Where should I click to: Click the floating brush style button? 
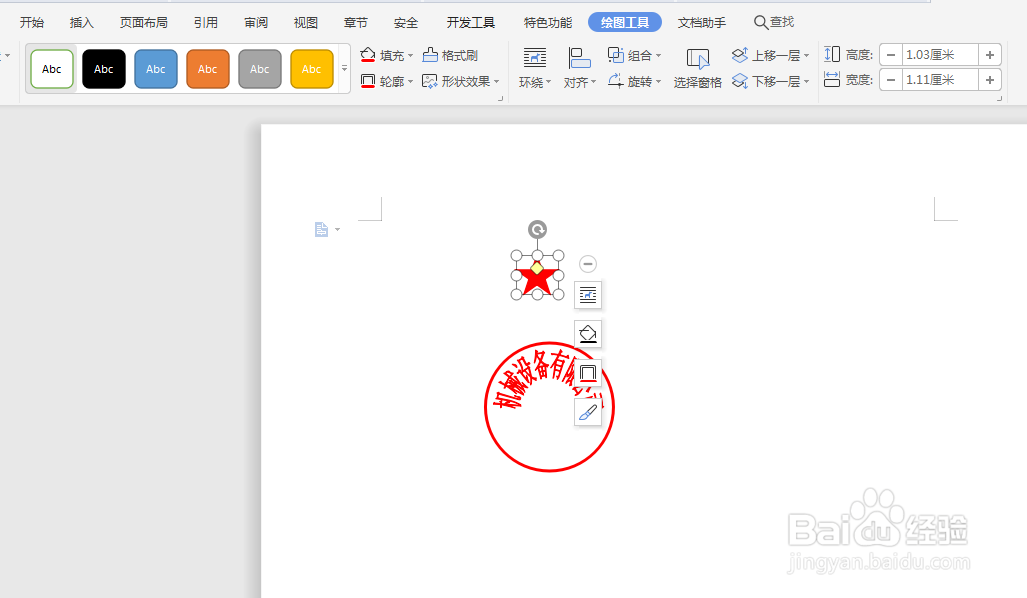[x=588, y=411]
